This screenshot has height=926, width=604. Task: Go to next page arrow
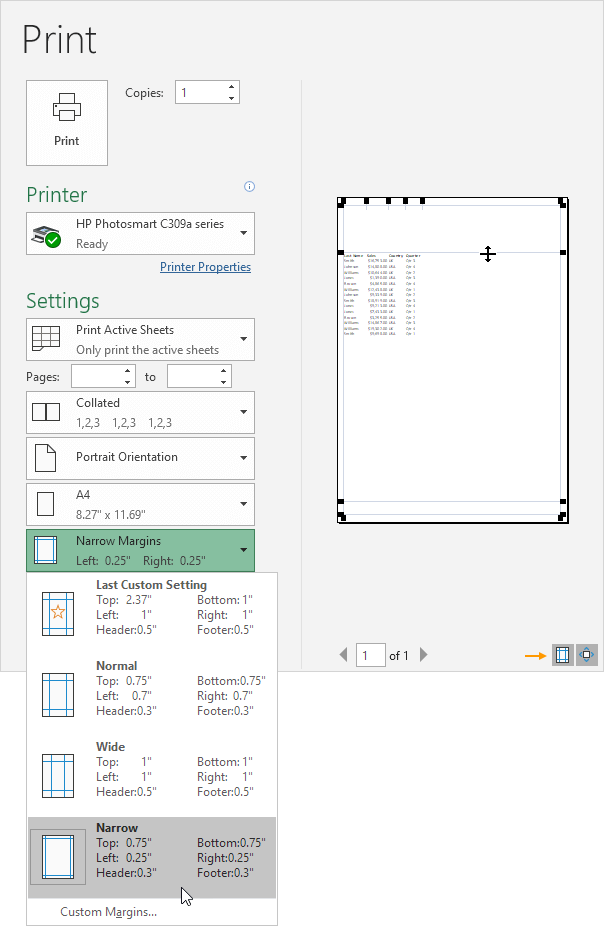424,655
